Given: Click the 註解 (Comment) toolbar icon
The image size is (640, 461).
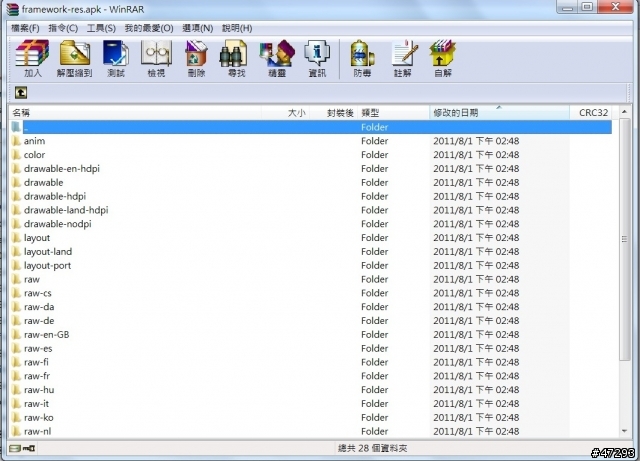Looking at the screenshot, I should click(x=404, y=58).
